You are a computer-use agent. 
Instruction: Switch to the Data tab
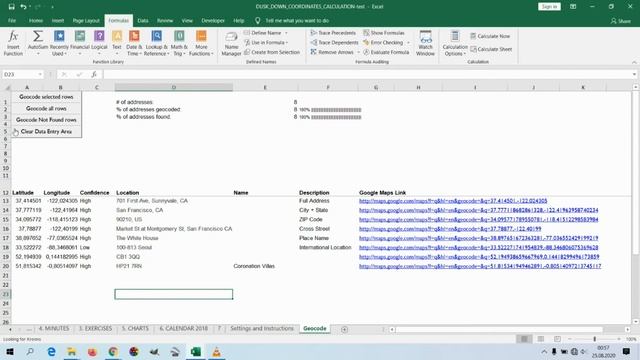[143, 20]
